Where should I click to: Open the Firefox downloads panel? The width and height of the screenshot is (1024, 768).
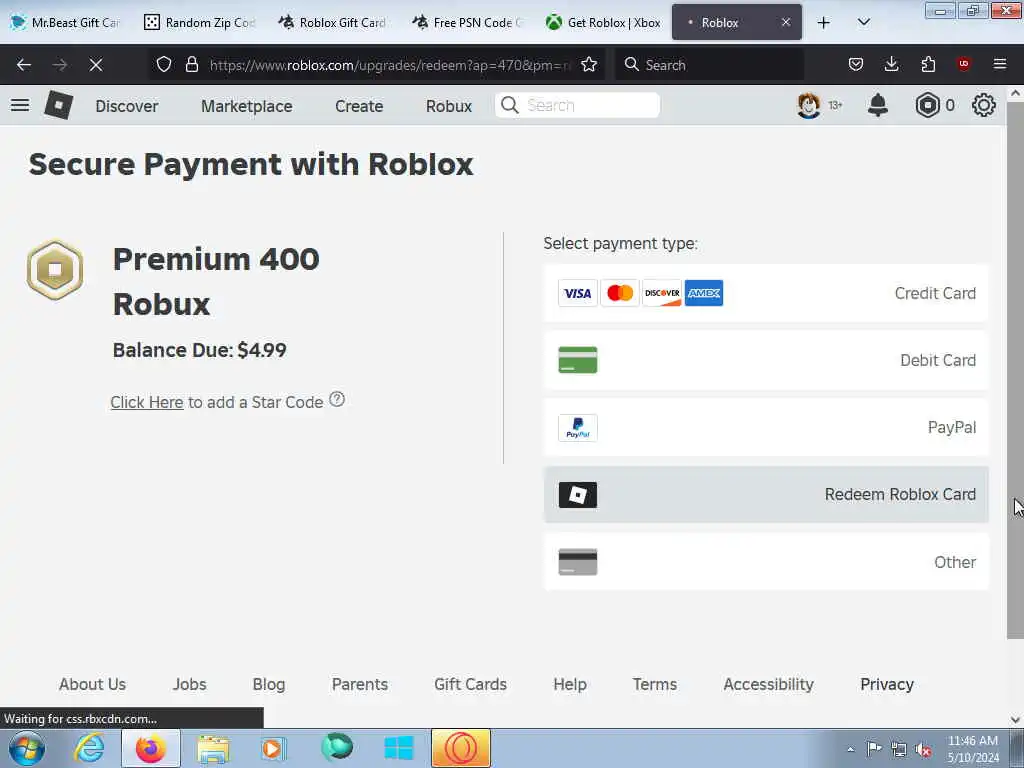point(891,64)
